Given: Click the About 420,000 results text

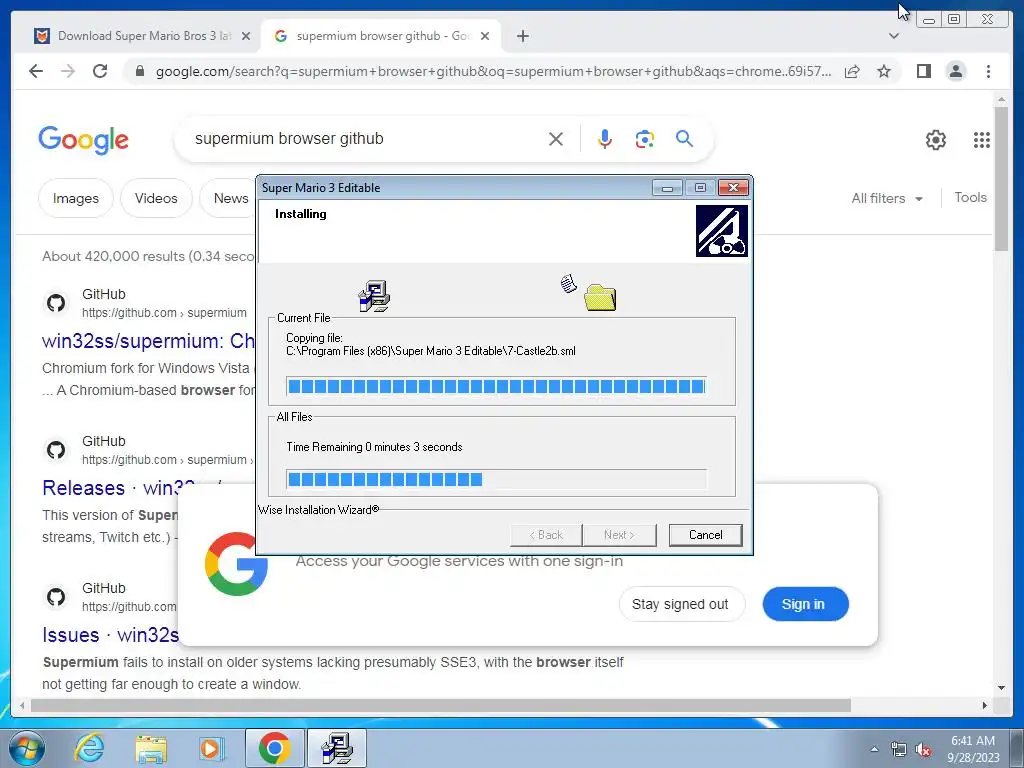Looking at the screenshot, I should coord(148,257).
